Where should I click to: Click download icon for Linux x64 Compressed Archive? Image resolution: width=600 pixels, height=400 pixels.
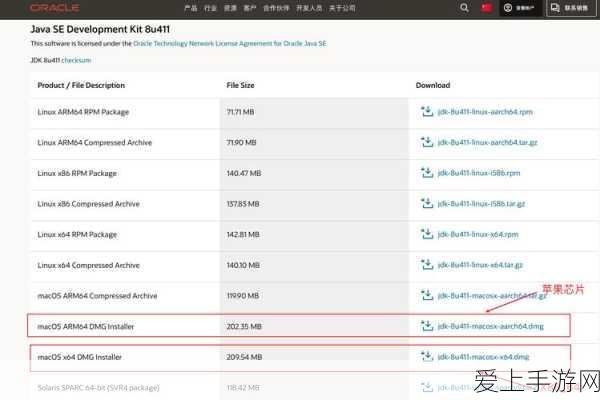[427, 265]
